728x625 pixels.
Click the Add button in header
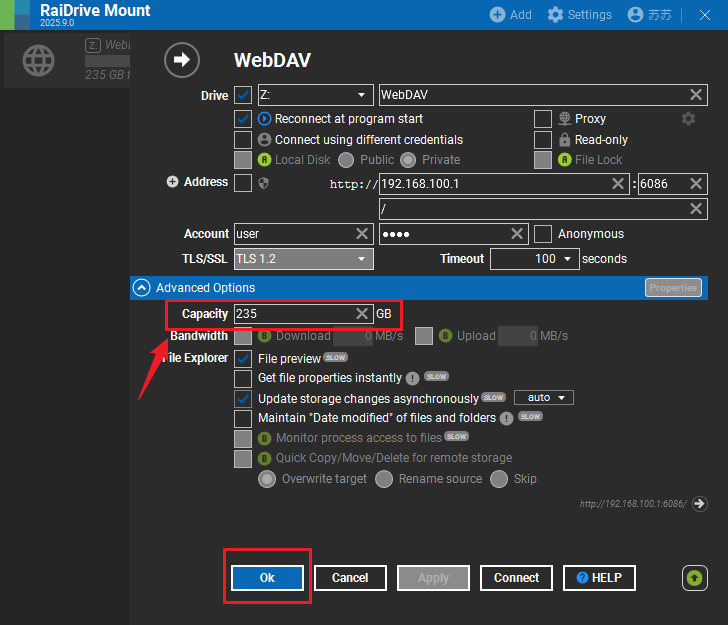tap(510, 15)
